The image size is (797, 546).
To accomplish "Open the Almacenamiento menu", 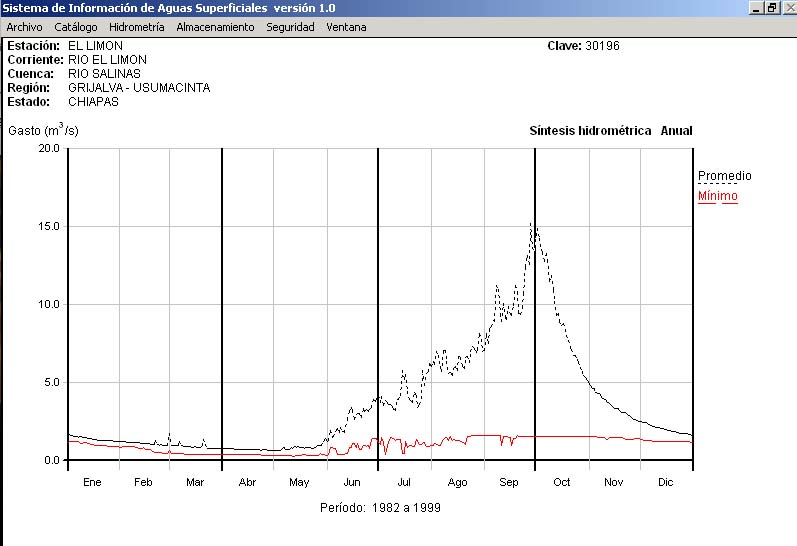I will point(215,27).
